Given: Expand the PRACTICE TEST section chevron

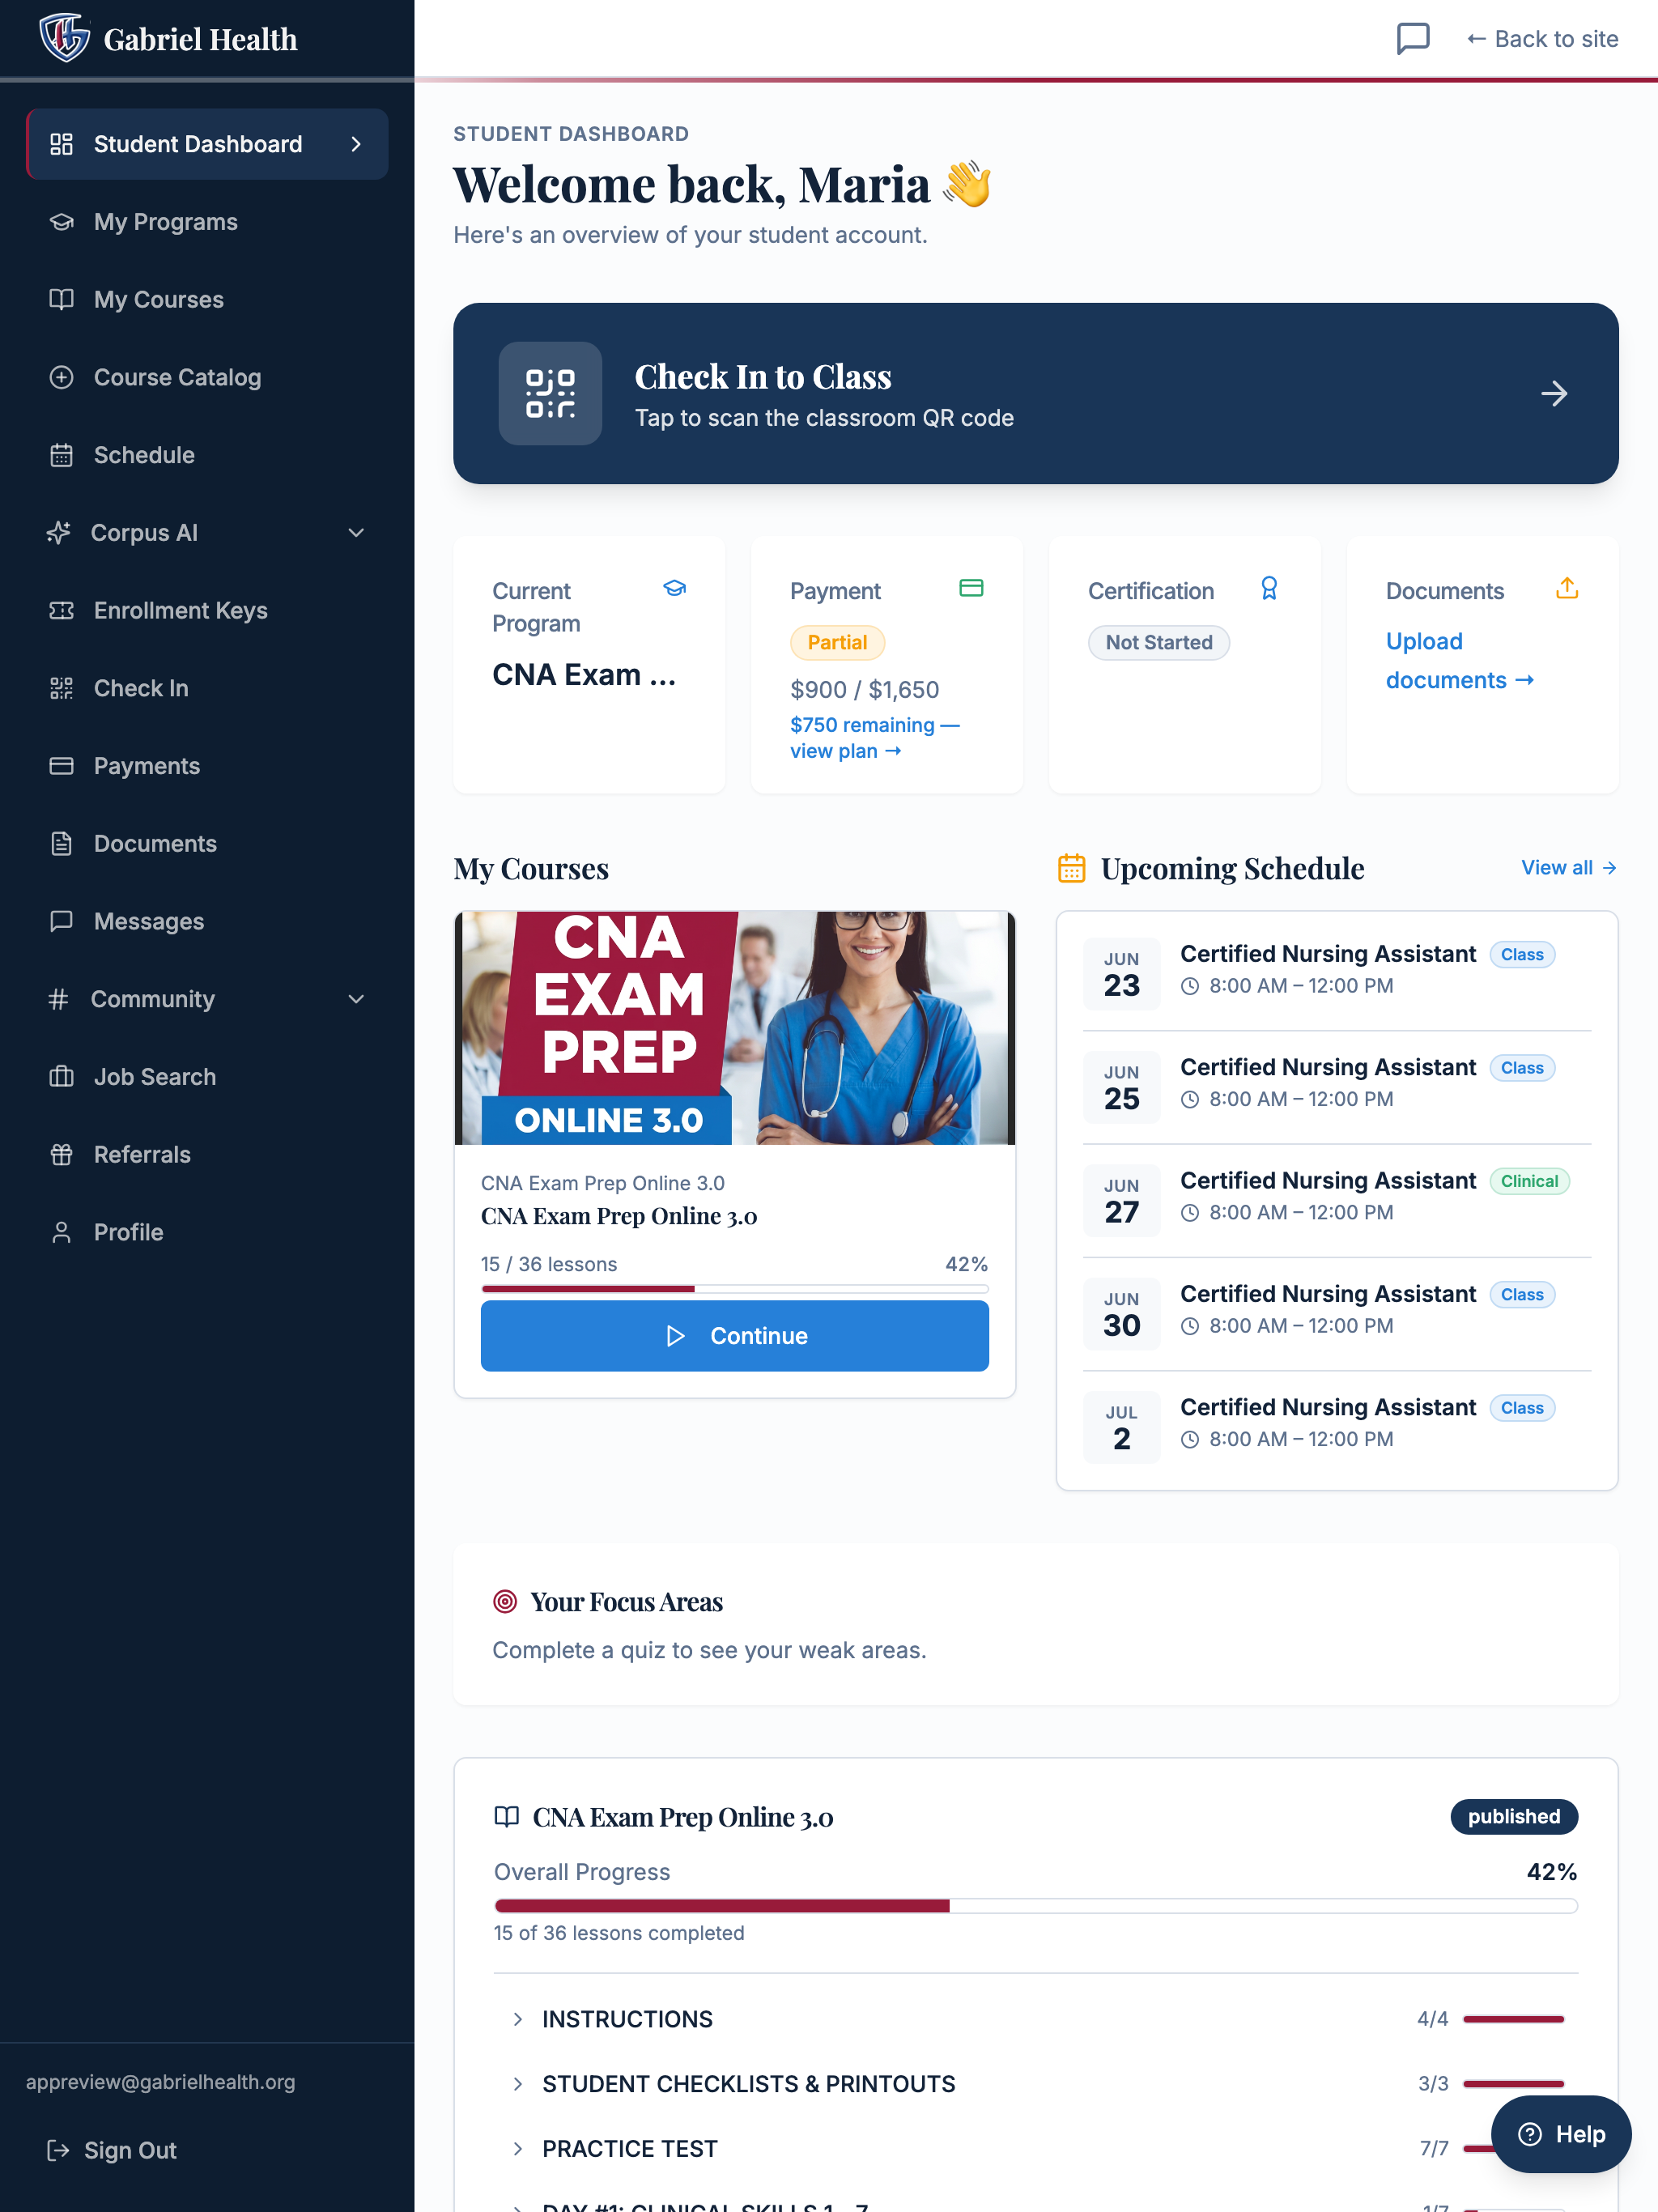Looking at the screenshot, I should tap(517, 2149).
